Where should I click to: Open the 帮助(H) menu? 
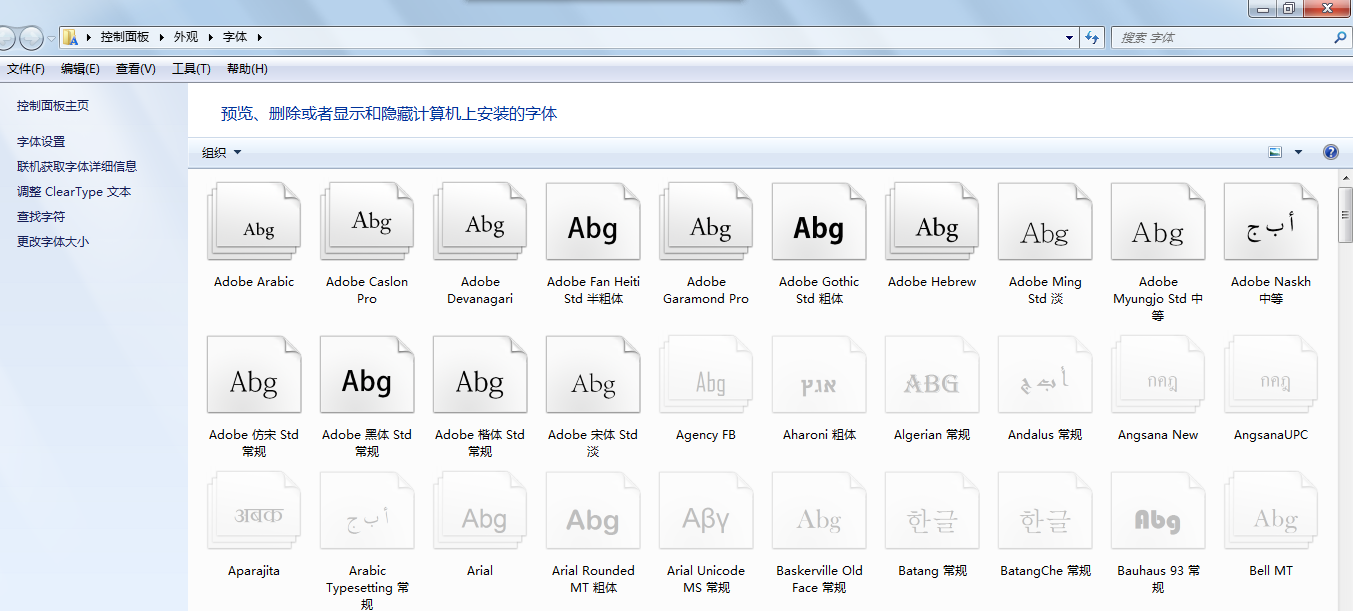point(247,69)
